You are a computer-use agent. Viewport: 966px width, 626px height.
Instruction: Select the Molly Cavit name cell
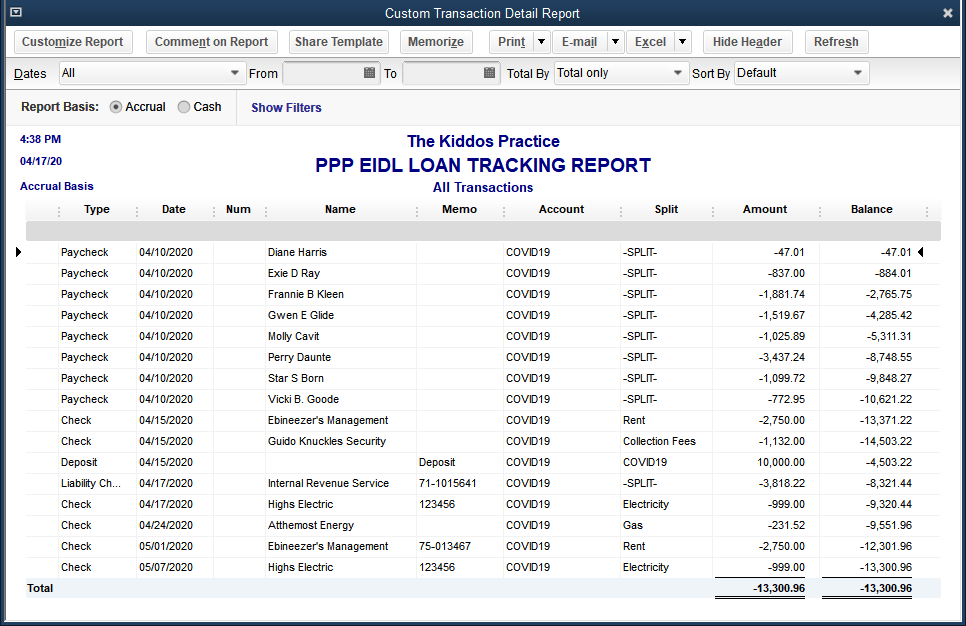[293, 336]
